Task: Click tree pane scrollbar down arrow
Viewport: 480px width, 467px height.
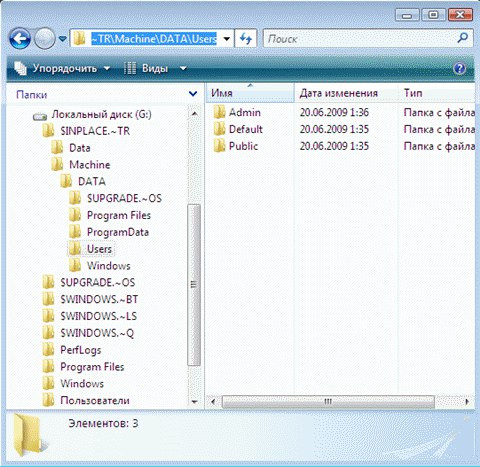Action: 194,402
